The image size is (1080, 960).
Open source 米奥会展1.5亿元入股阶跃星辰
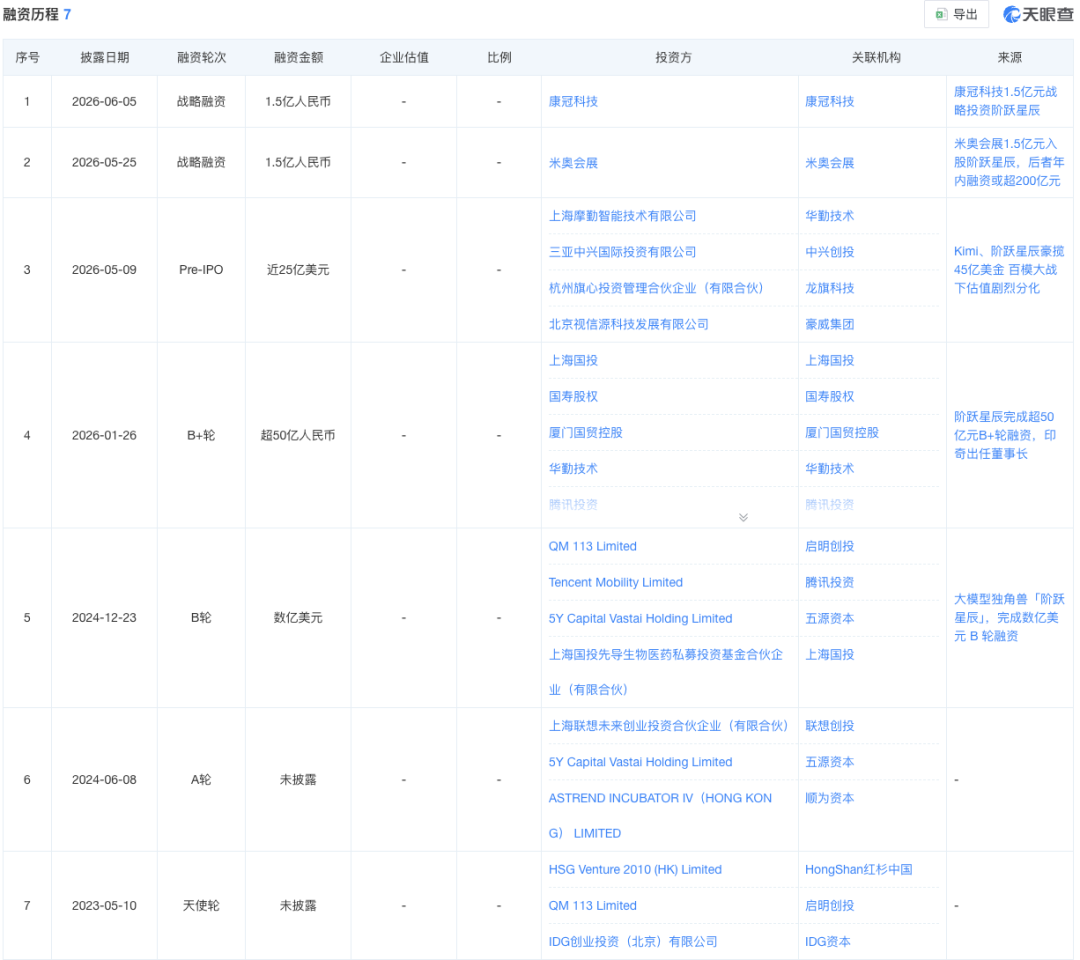[1008, 163]
